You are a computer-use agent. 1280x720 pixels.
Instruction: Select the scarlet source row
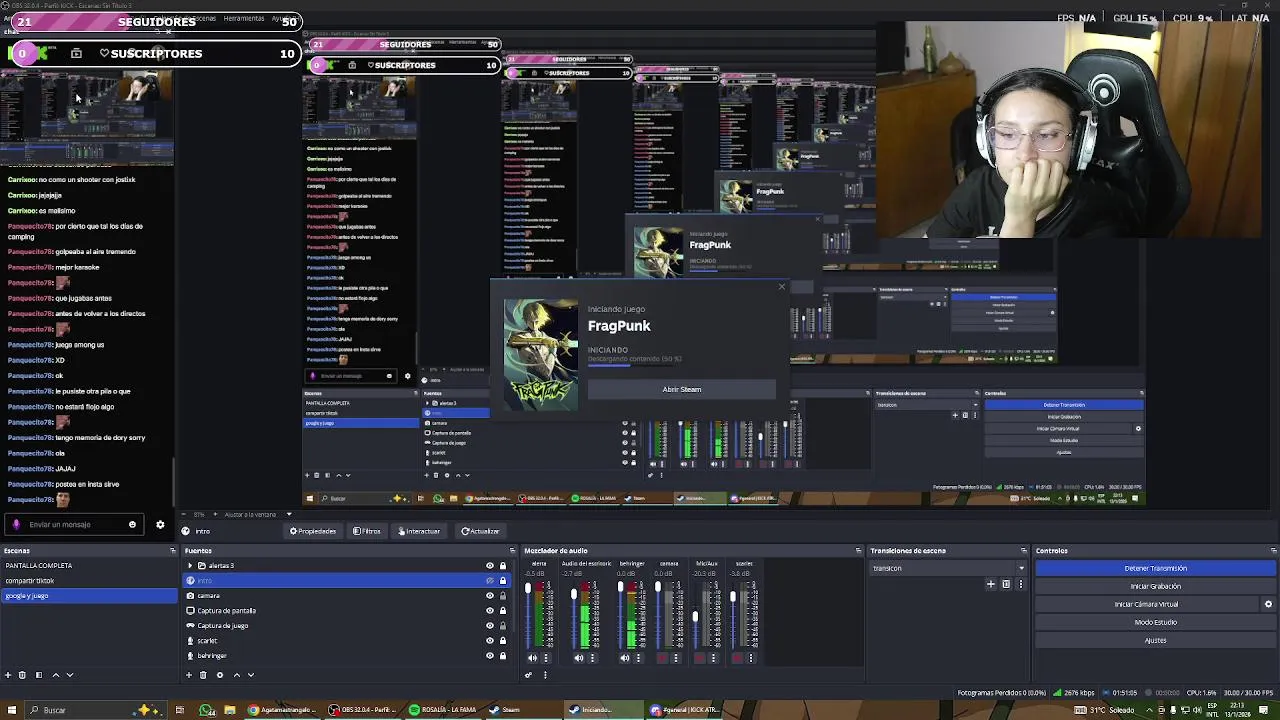tap(347, 641)
